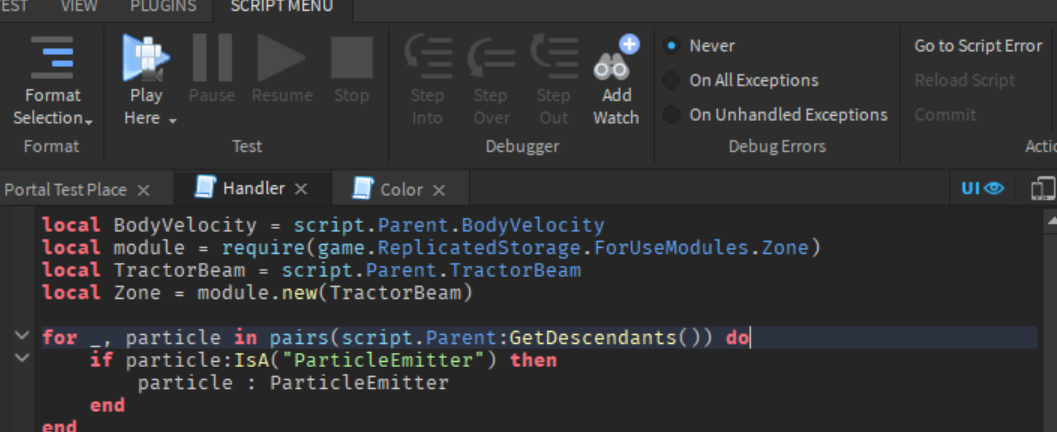
Task: Click the Step Out debugger icon
Action: coord(553,58)
